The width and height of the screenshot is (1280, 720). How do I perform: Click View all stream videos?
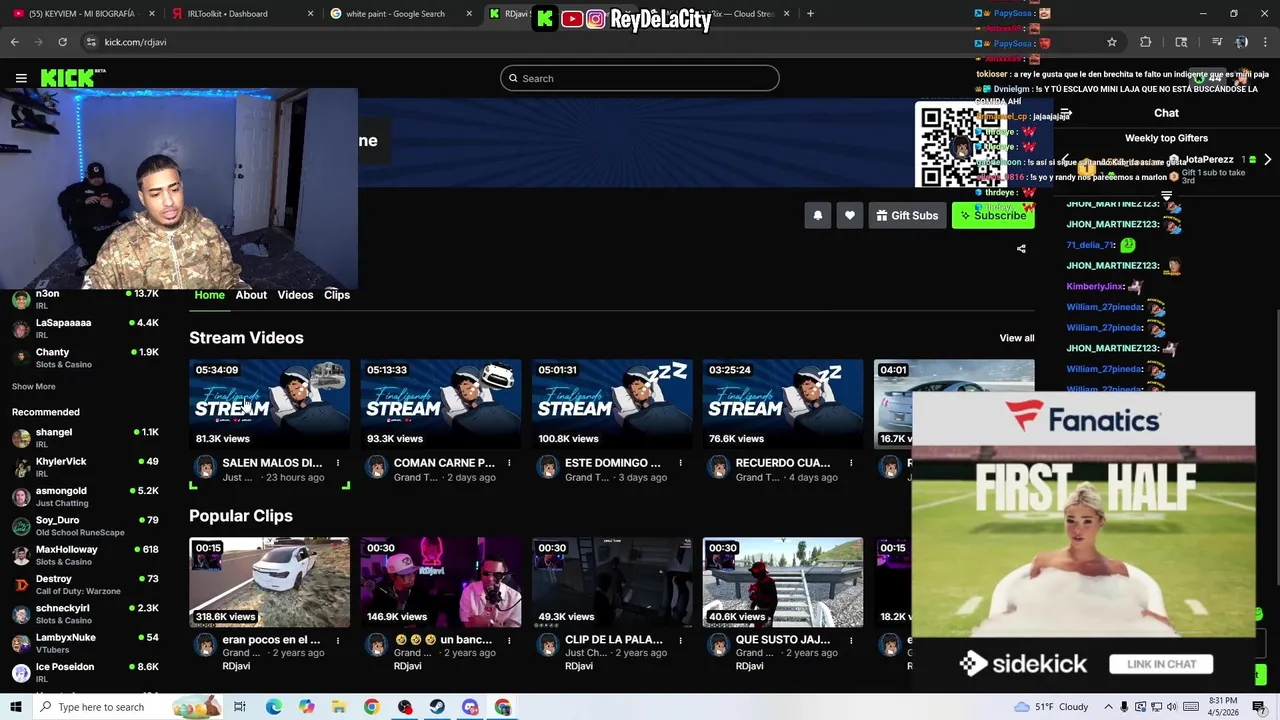(1016, 338)
